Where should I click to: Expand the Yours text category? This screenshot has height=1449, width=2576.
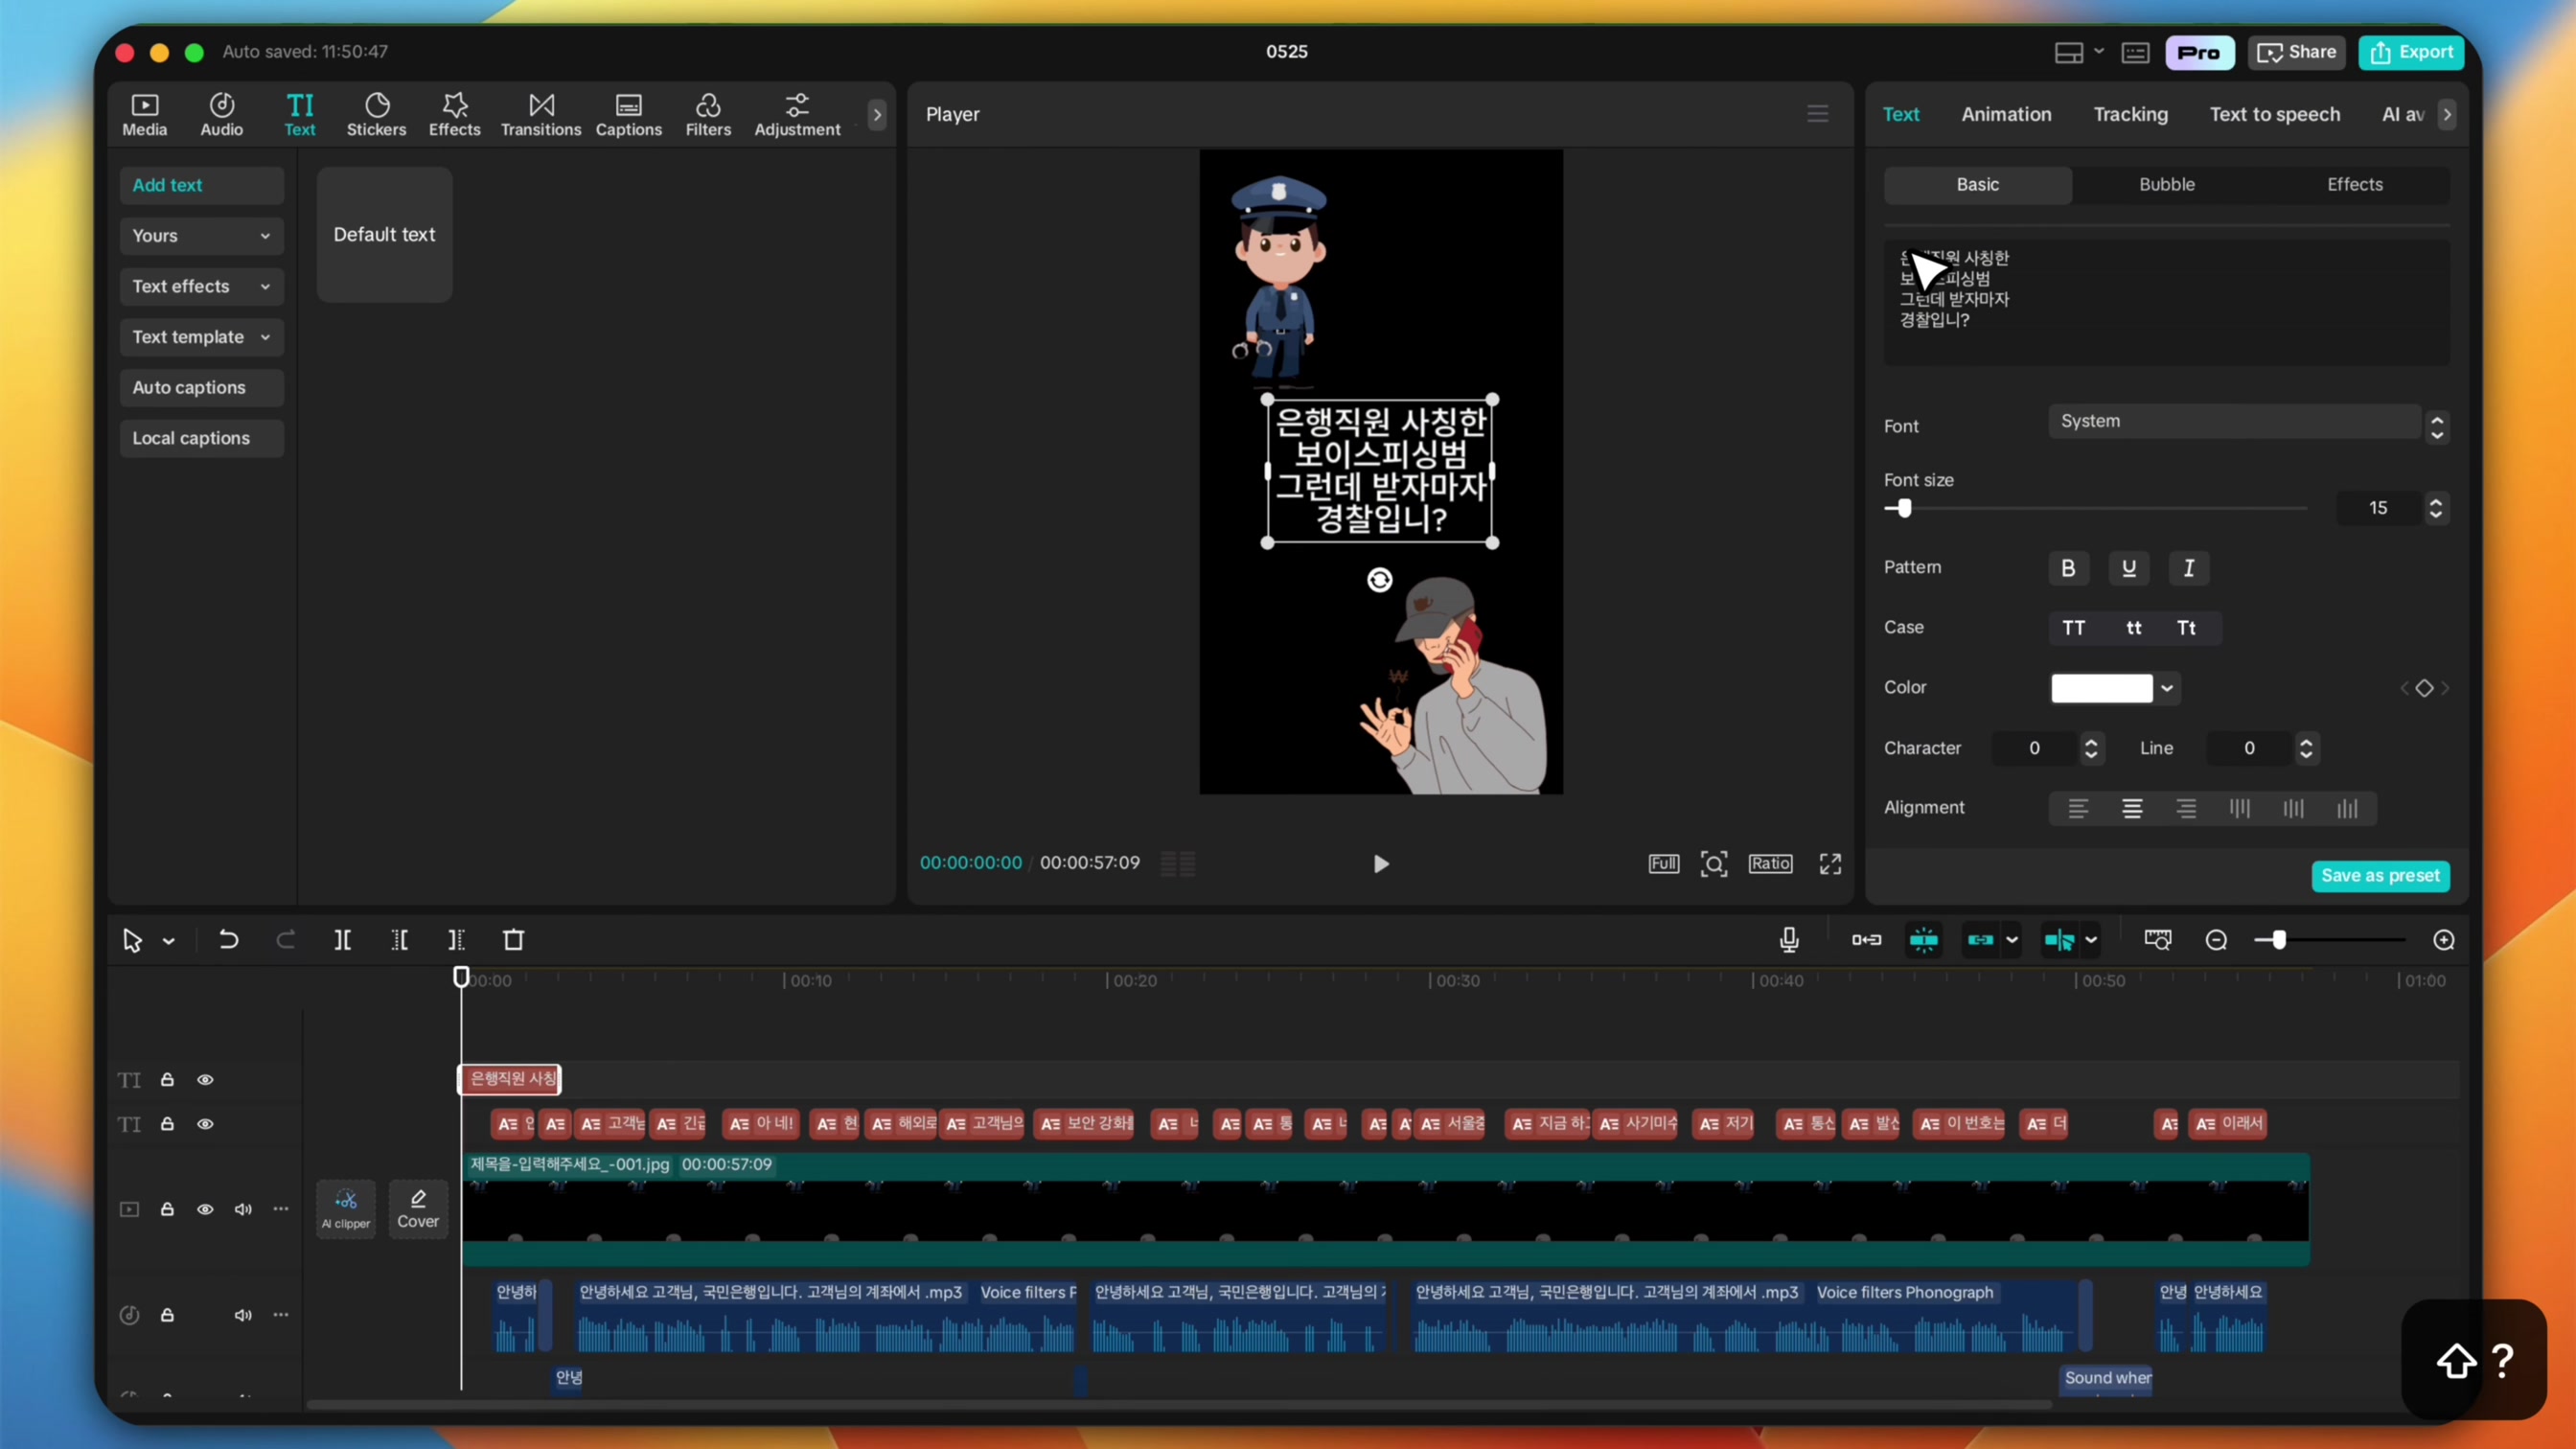click(202, 236)
